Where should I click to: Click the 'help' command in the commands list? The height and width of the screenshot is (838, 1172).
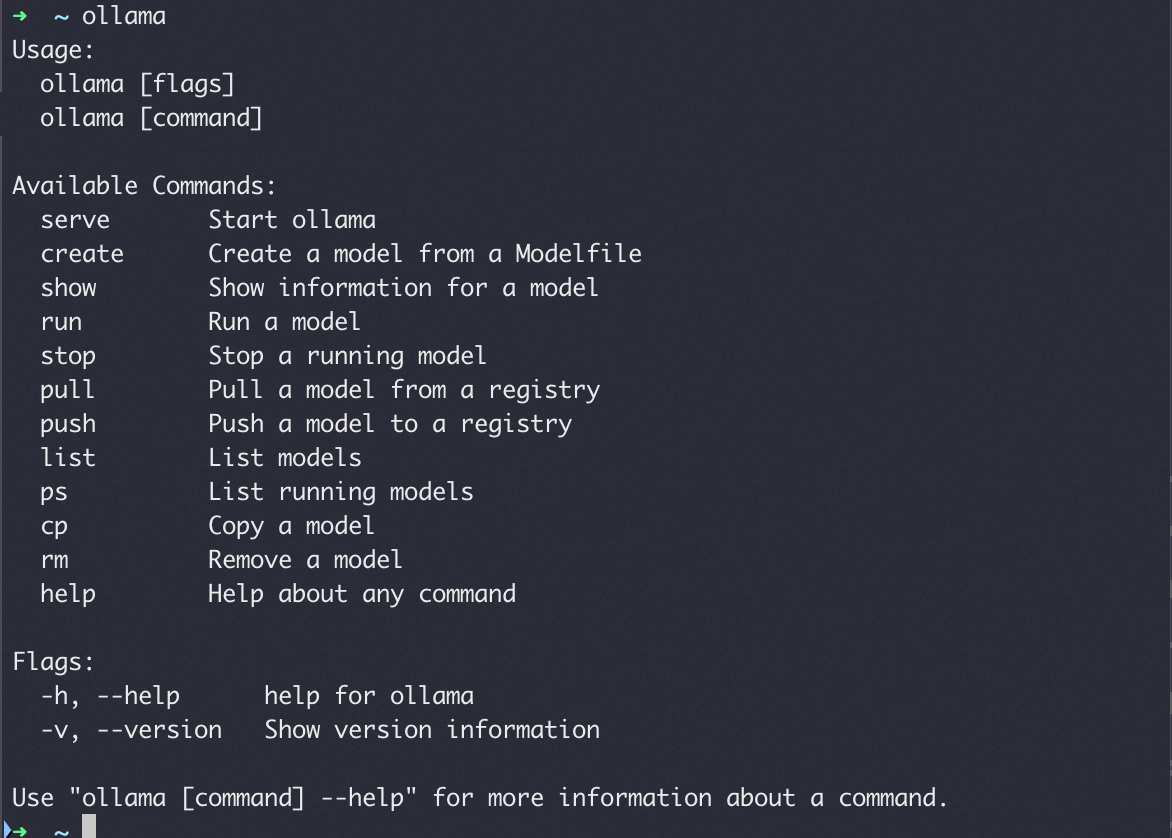click(x=68, y=594)
